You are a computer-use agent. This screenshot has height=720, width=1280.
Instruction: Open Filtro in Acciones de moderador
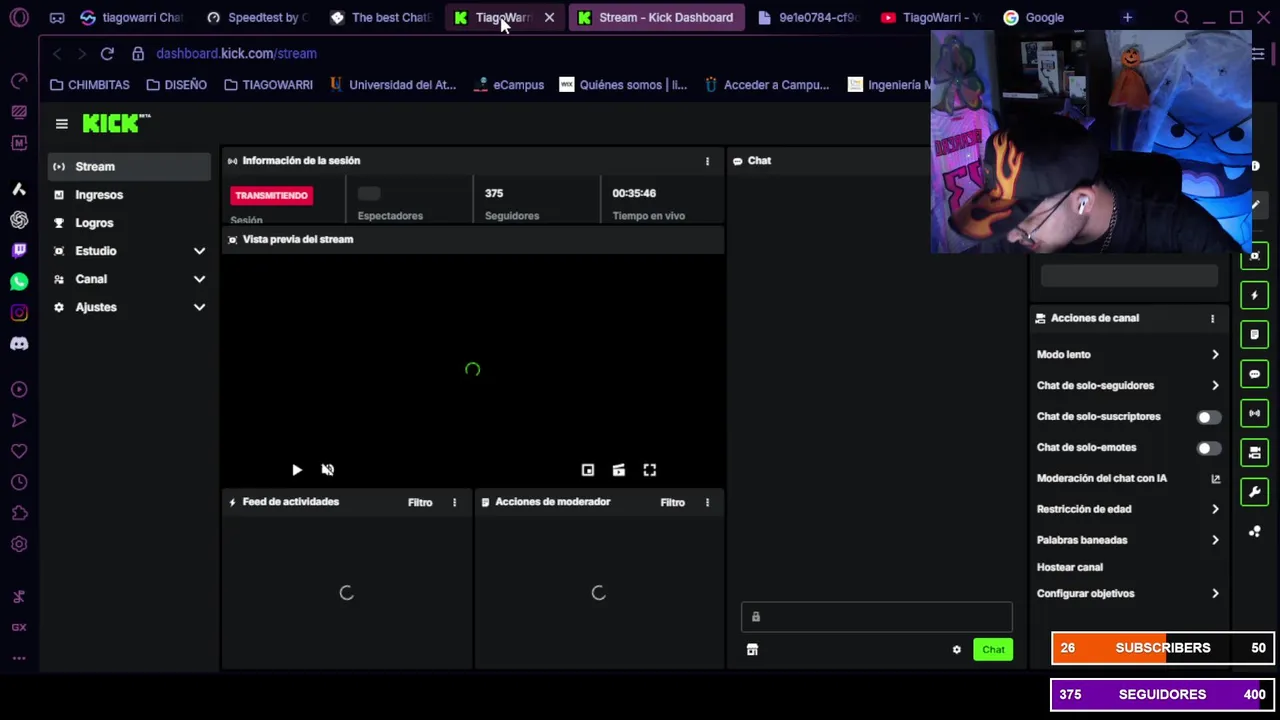point(672,502)
